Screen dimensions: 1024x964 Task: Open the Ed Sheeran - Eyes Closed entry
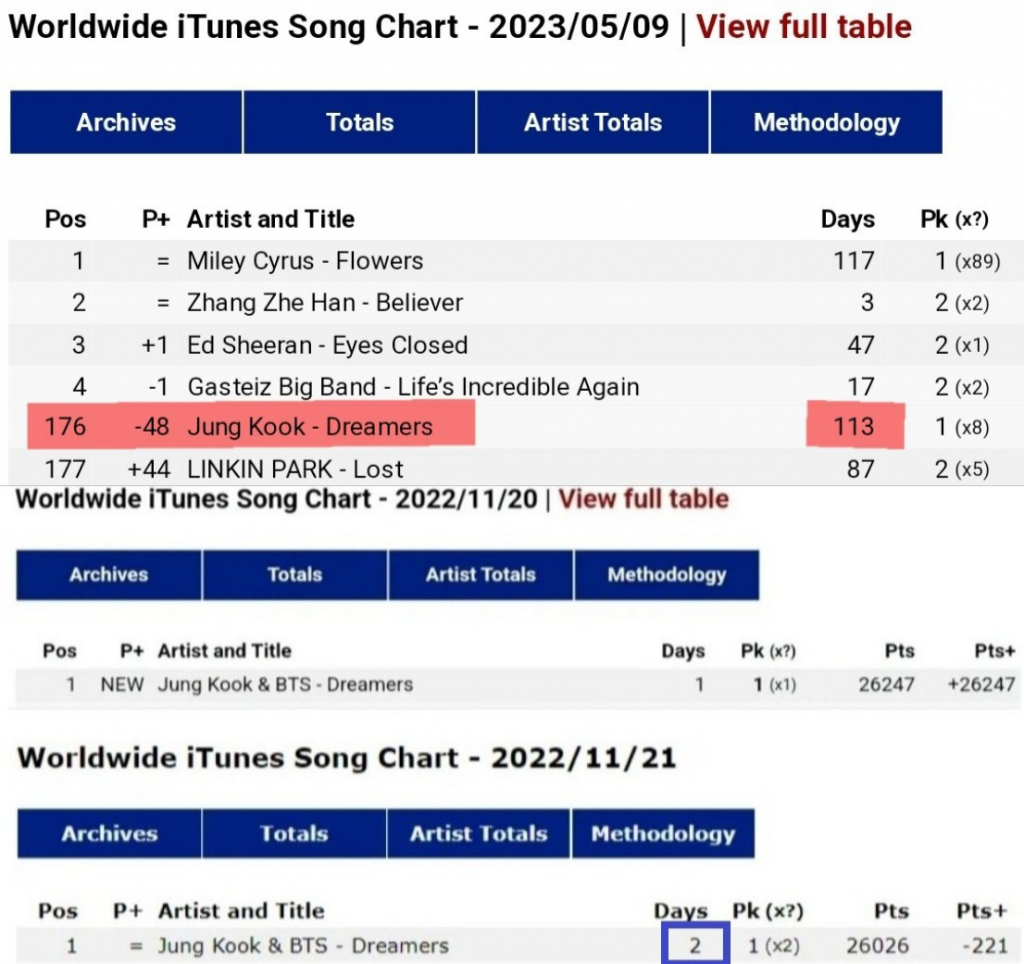tap(327, 345)
